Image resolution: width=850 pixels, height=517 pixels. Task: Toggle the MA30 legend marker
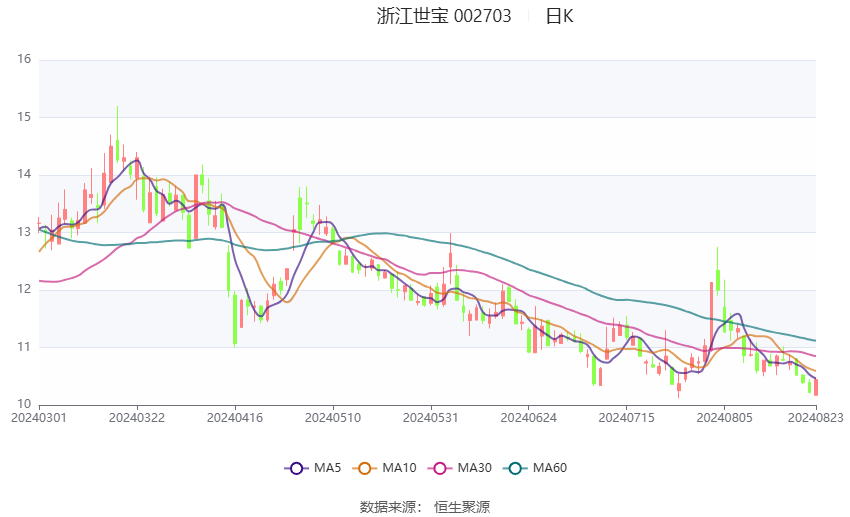pyautogui.click(x=440, y=468)
